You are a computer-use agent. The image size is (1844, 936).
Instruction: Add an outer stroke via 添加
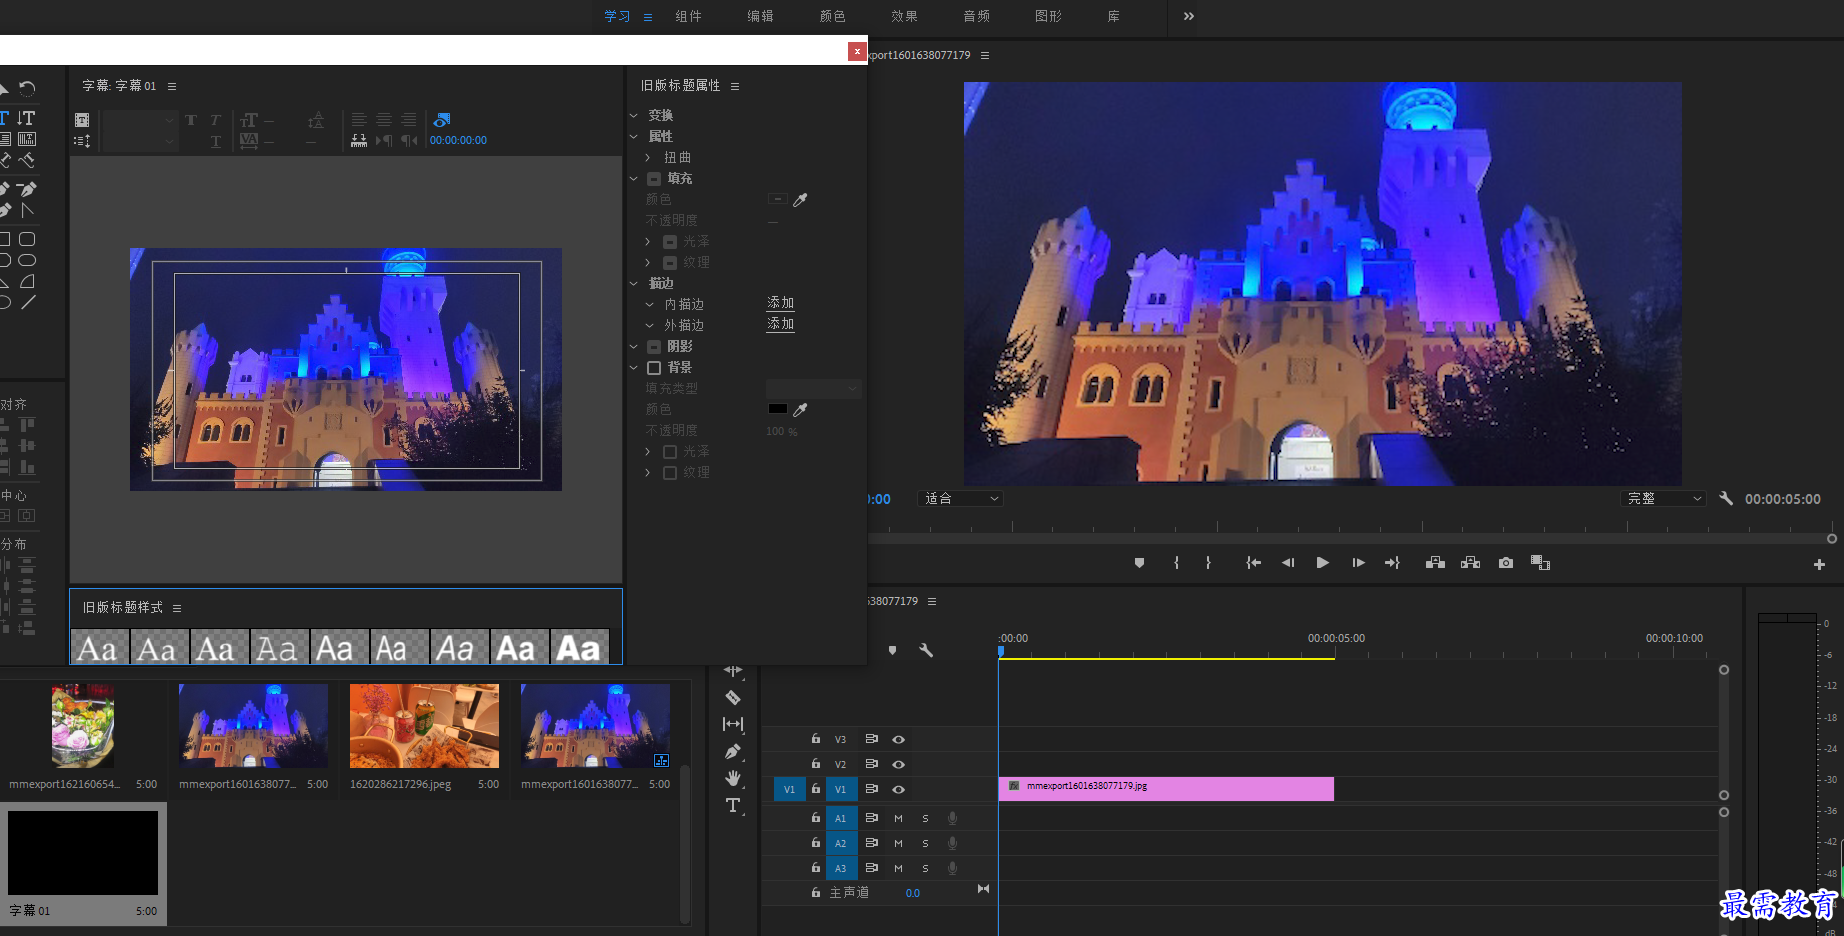click(x=780, y=324)
